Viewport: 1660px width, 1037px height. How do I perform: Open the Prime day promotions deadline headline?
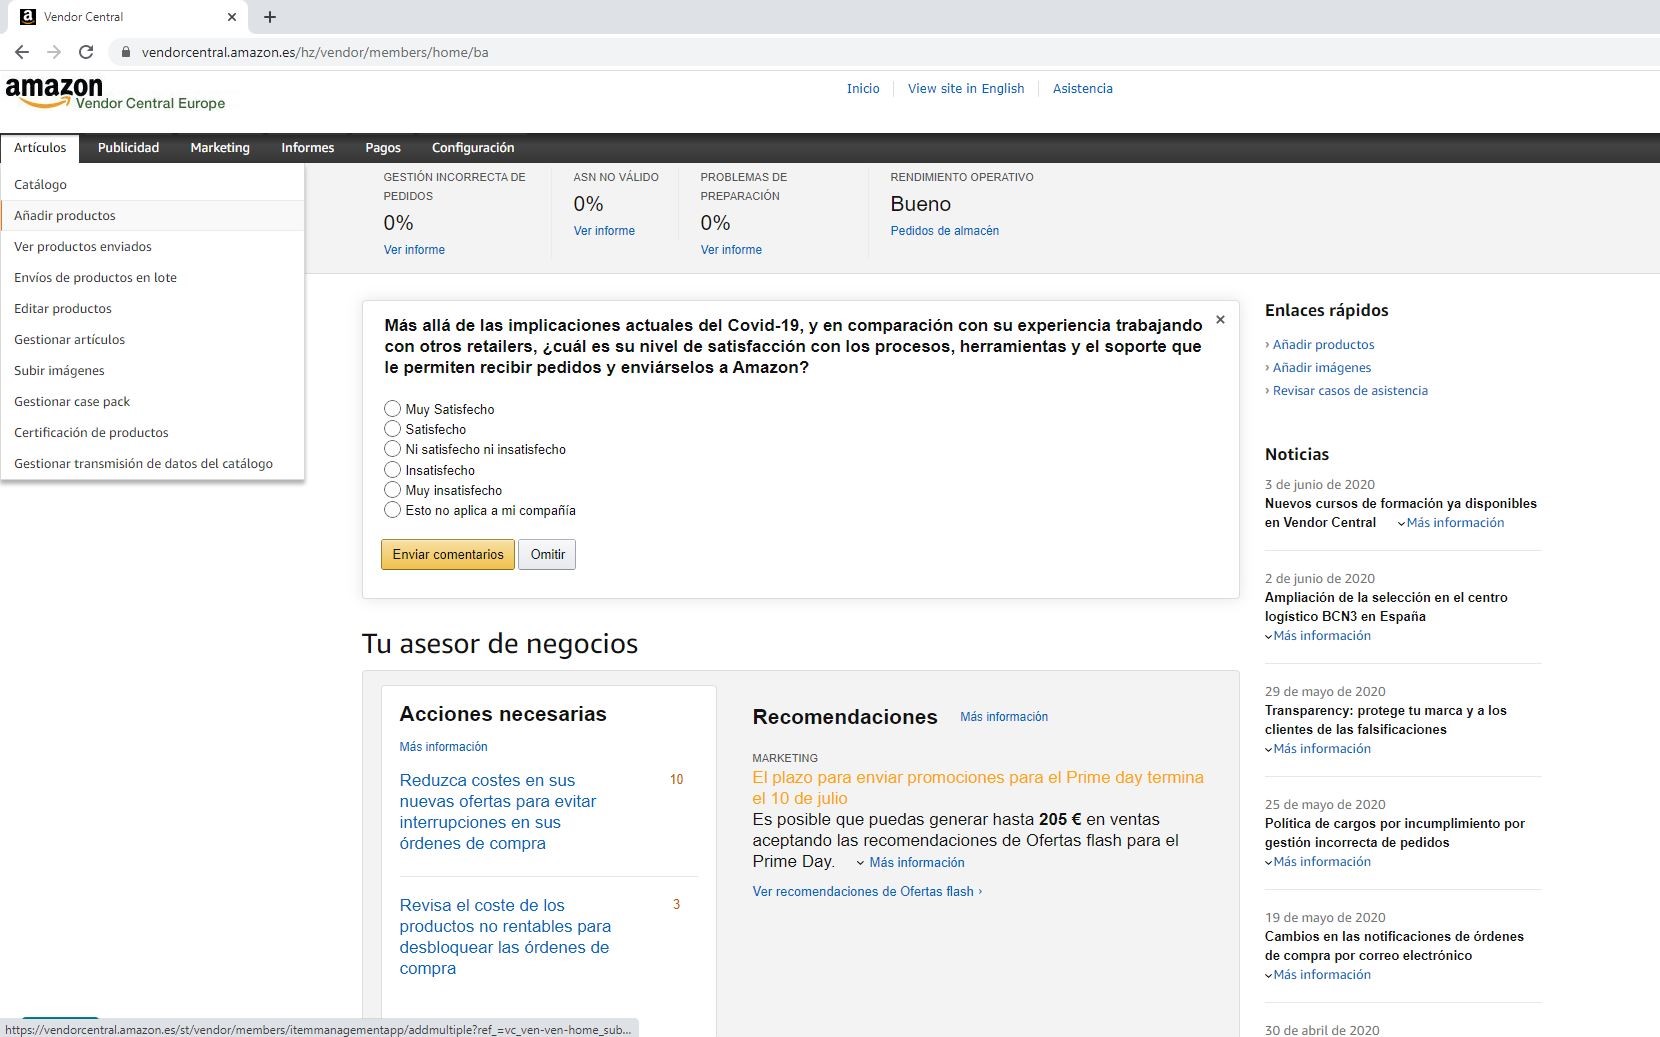(978, 788)
